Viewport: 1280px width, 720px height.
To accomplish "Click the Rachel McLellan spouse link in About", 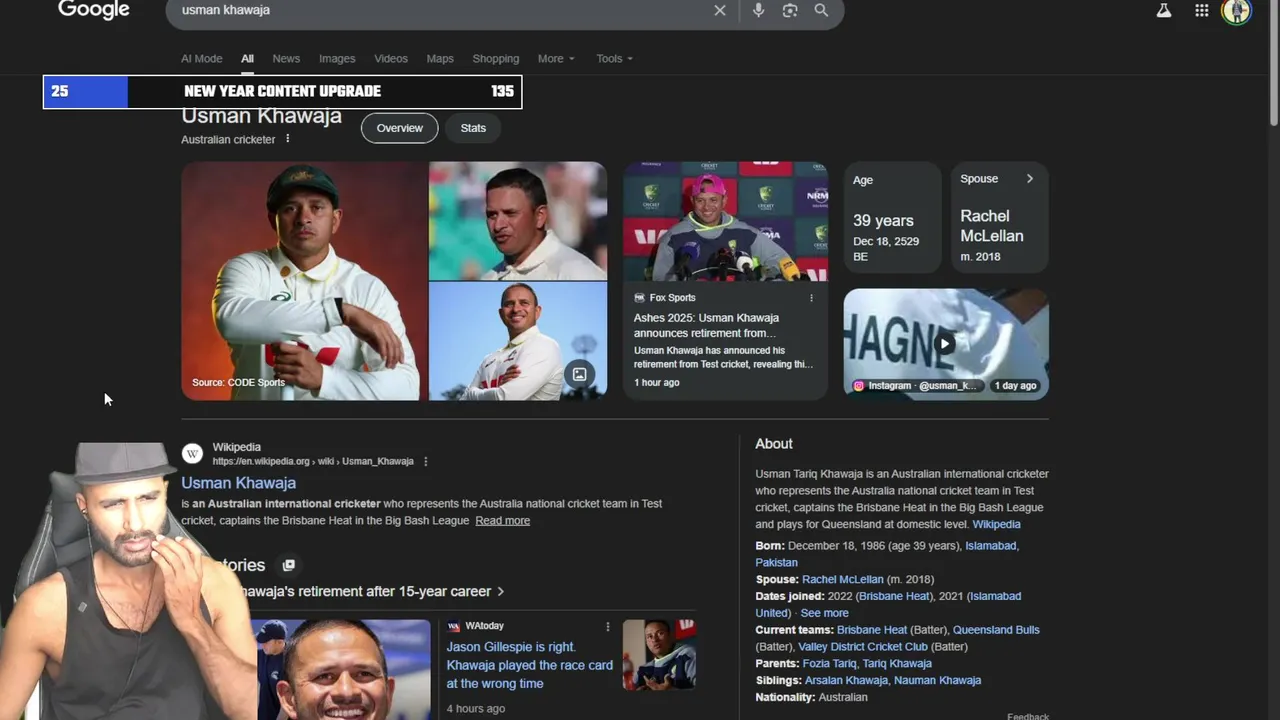I will point(842,580).
